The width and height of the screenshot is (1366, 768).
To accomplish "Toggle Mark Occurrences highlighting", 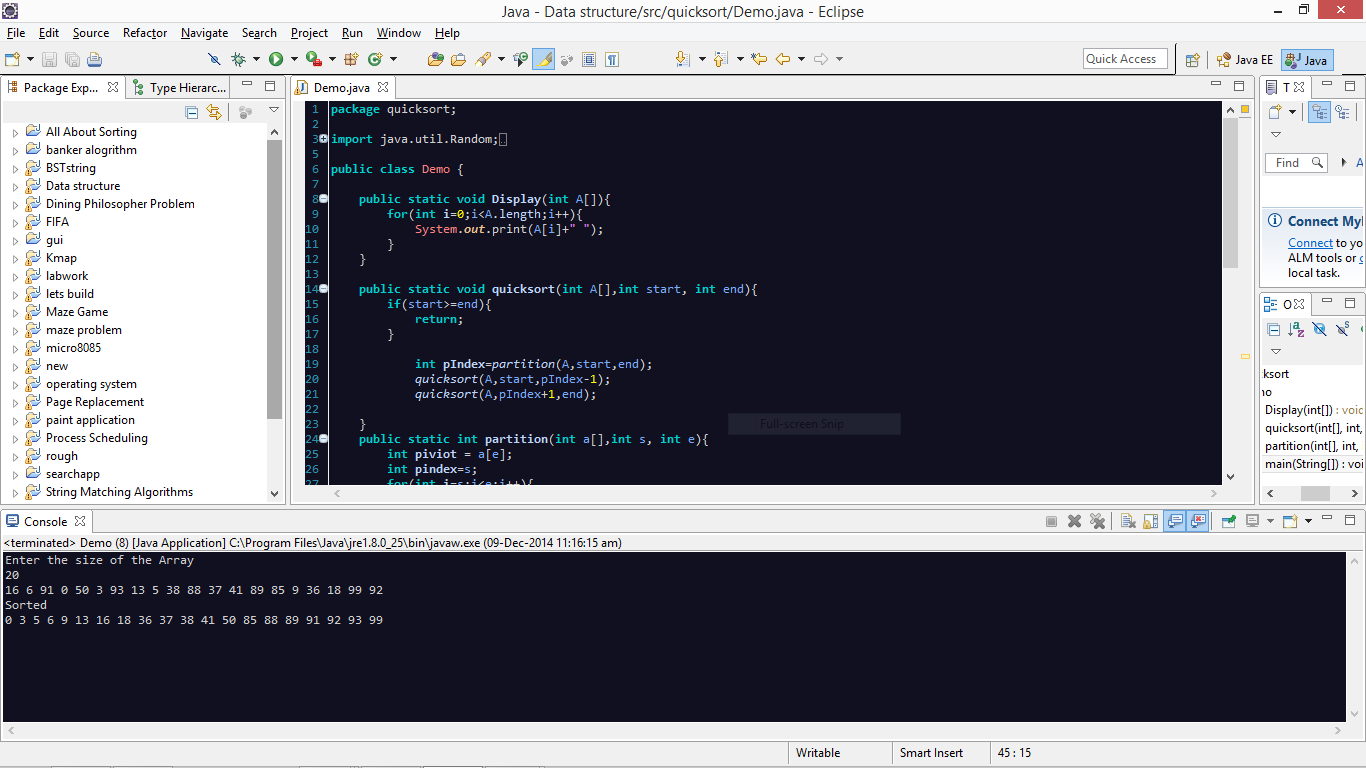I will tap(543, 58).
